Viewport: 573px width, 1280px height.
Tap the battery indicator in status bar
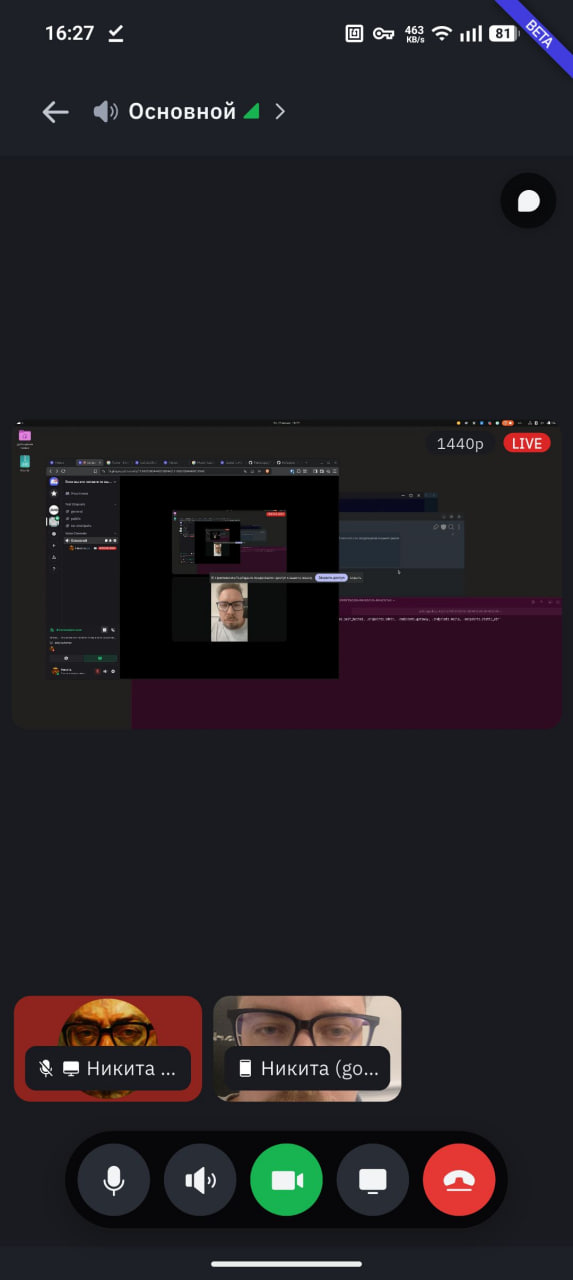pos(504,33)
